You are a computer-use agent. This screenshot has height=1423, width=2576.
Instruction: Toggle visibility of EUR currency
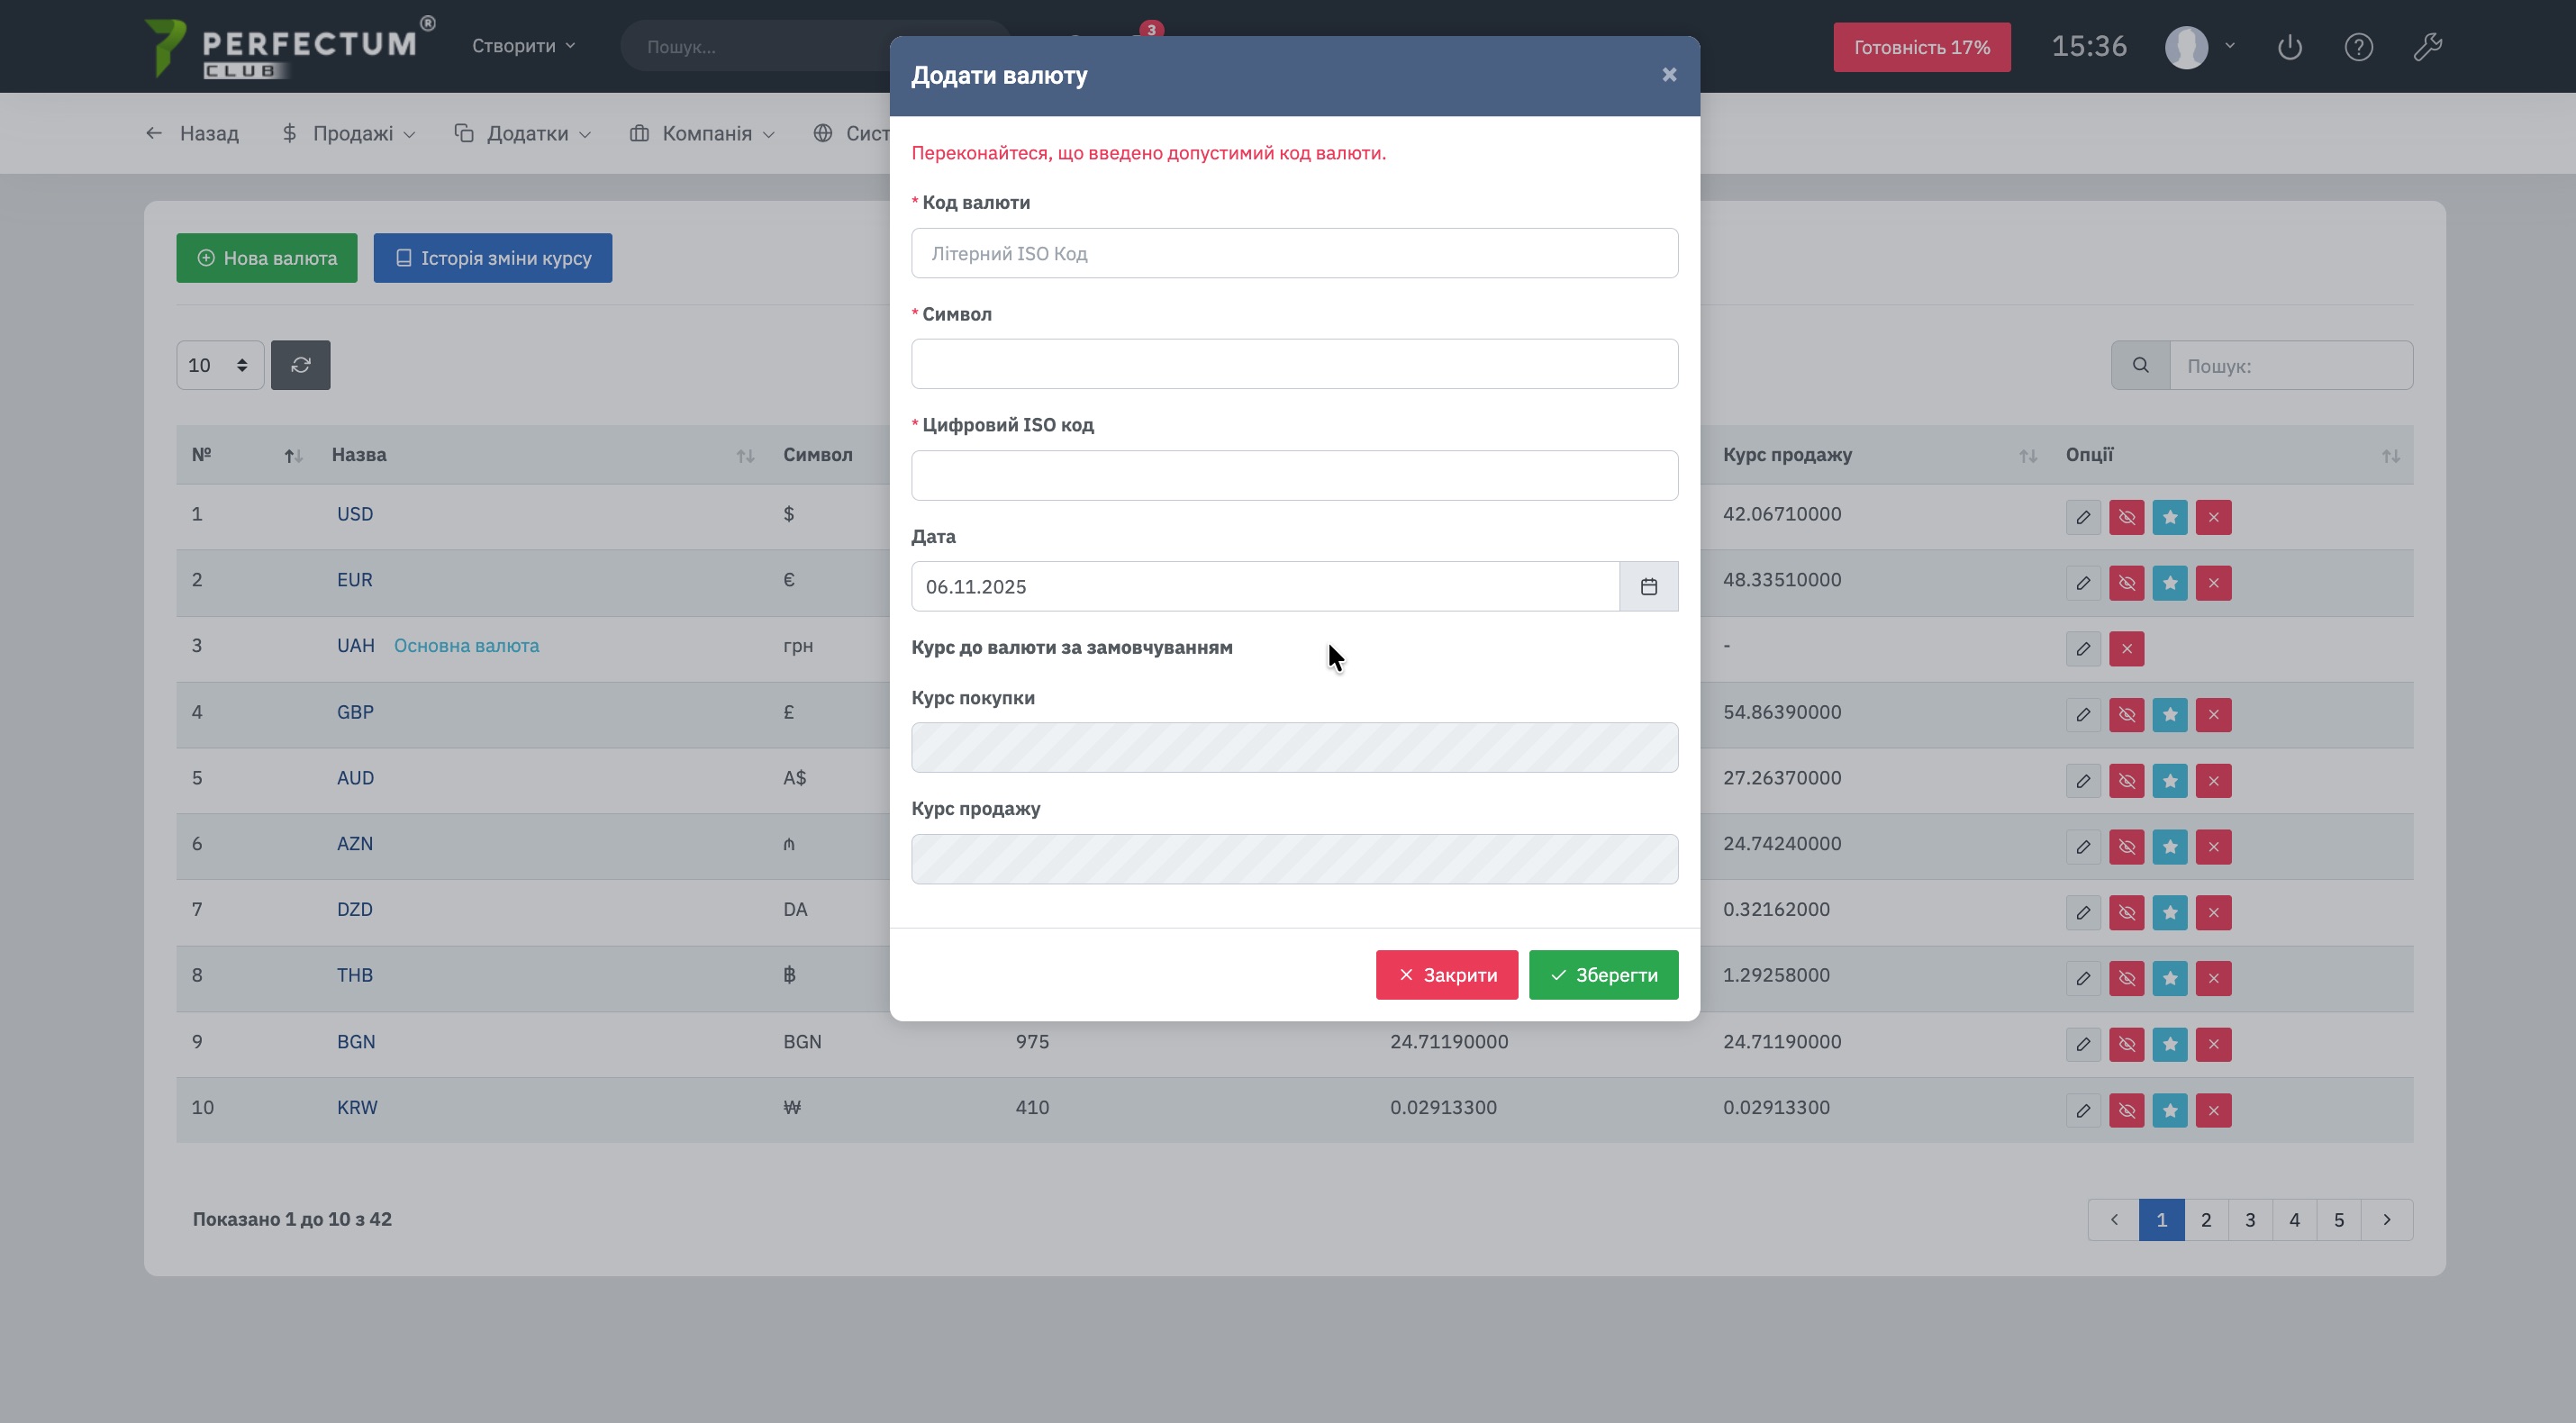tap(2126, 584)
